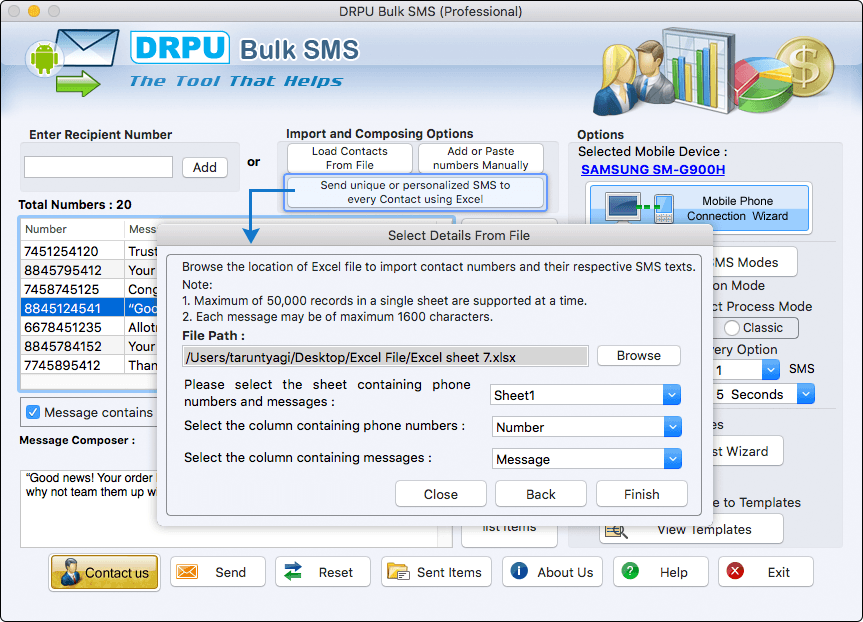Screen dimensions: 863x622
Task: Click the View Templates magnifier icon
Action: click(616, 531)
